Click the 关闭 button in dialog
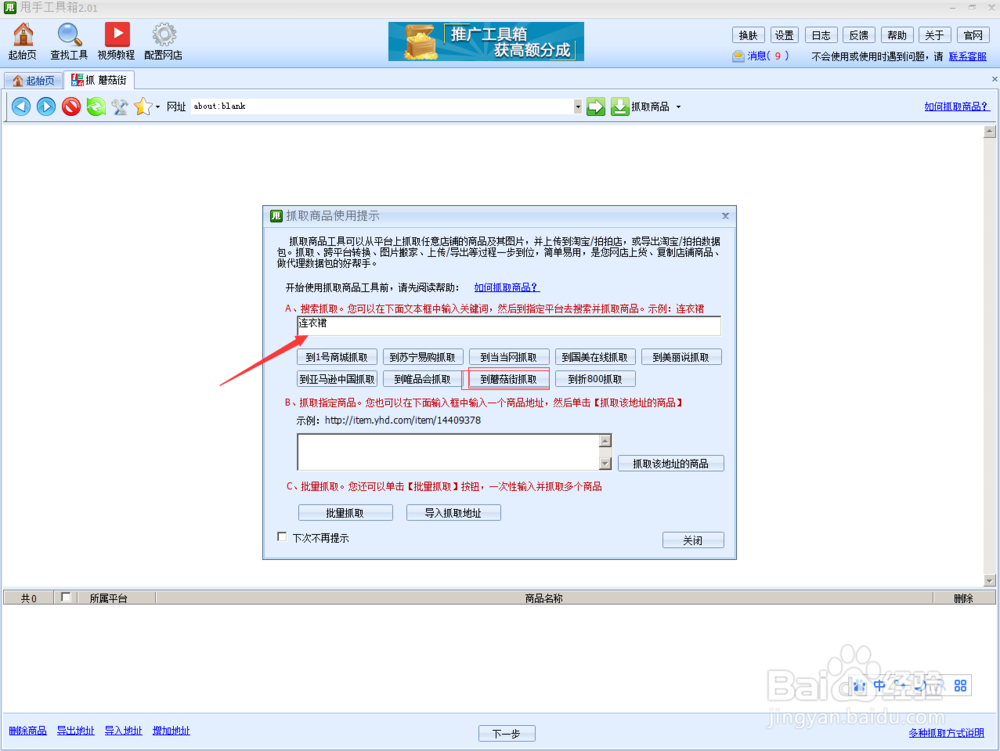1000x751 pixels. (693, 540)
